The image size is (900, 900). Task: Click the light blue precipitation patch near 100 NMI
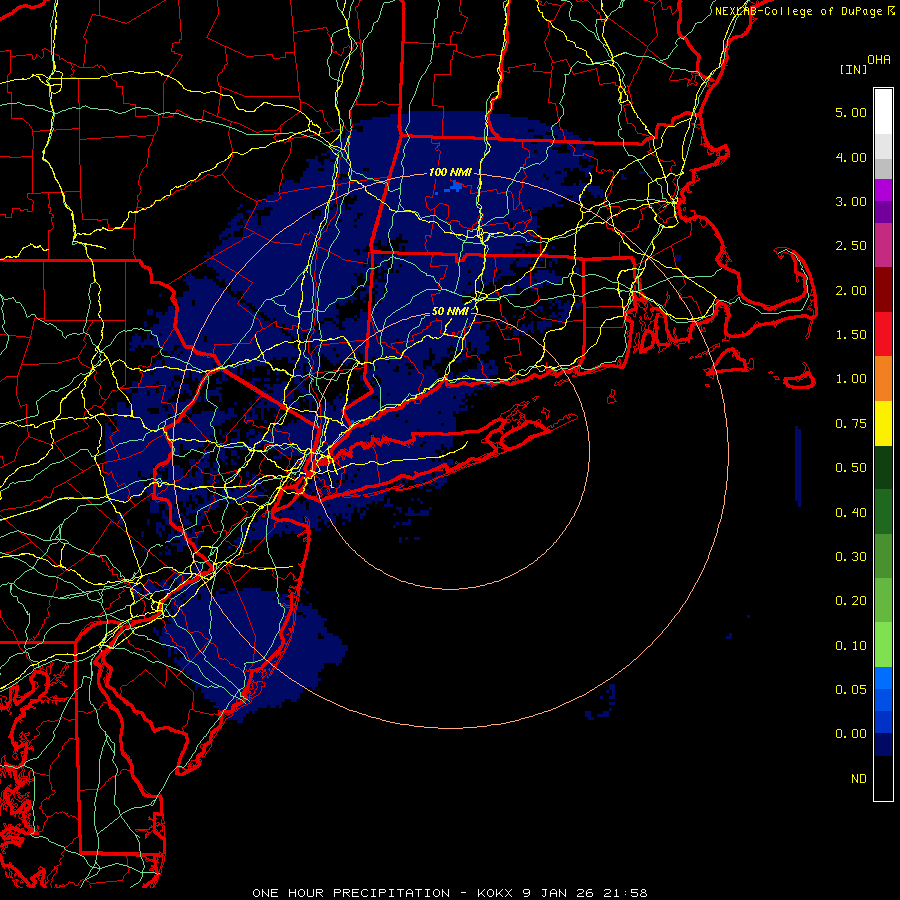(455, 187)
